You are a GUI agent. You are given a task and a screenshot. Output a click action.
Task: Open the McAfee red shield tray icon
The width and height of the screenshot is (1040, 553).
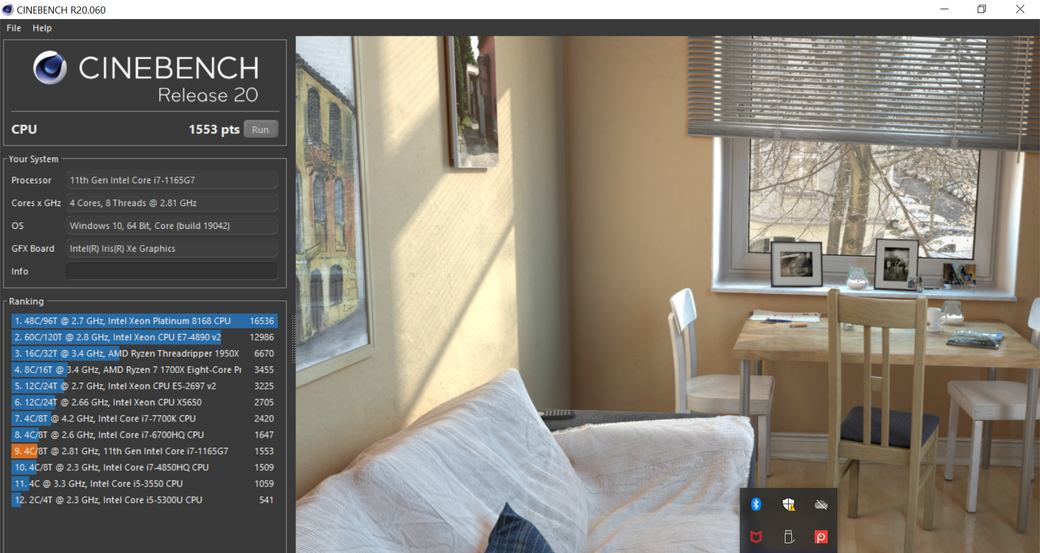(x=757, y=537)
